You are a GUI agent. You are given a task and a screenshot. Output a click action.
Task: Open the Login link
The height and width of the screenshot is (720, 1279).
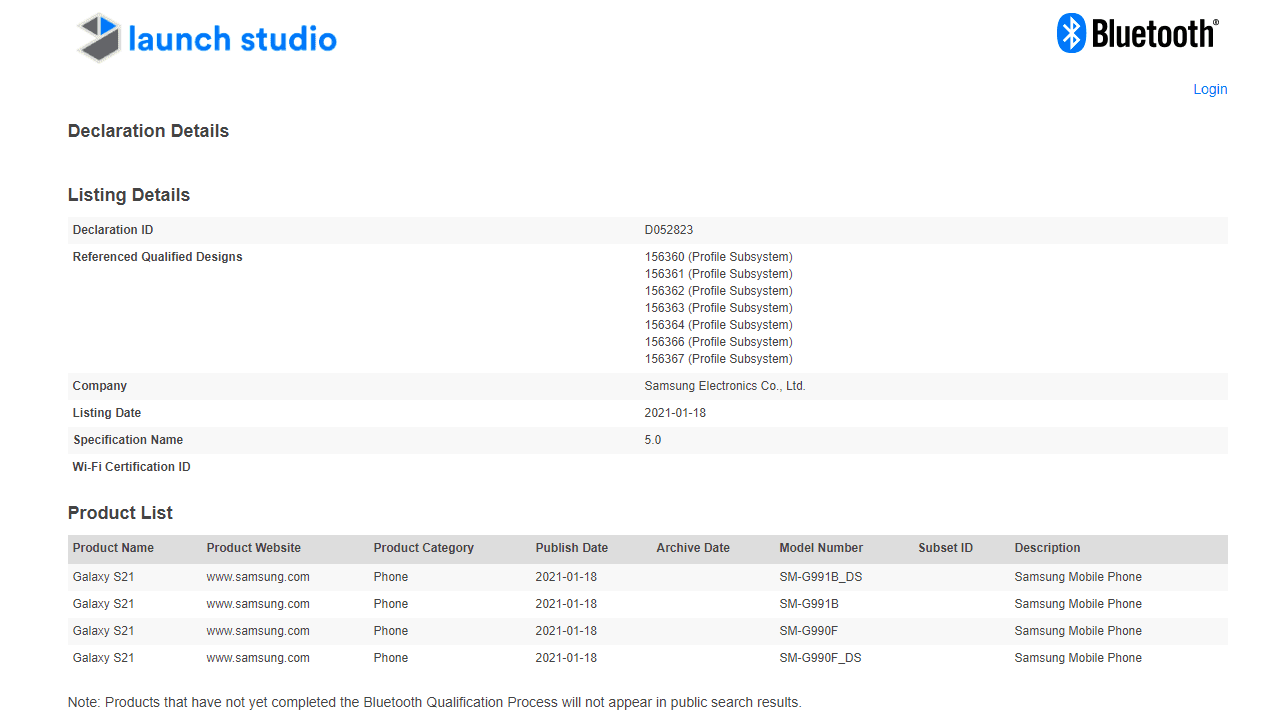pos(1210,89)
